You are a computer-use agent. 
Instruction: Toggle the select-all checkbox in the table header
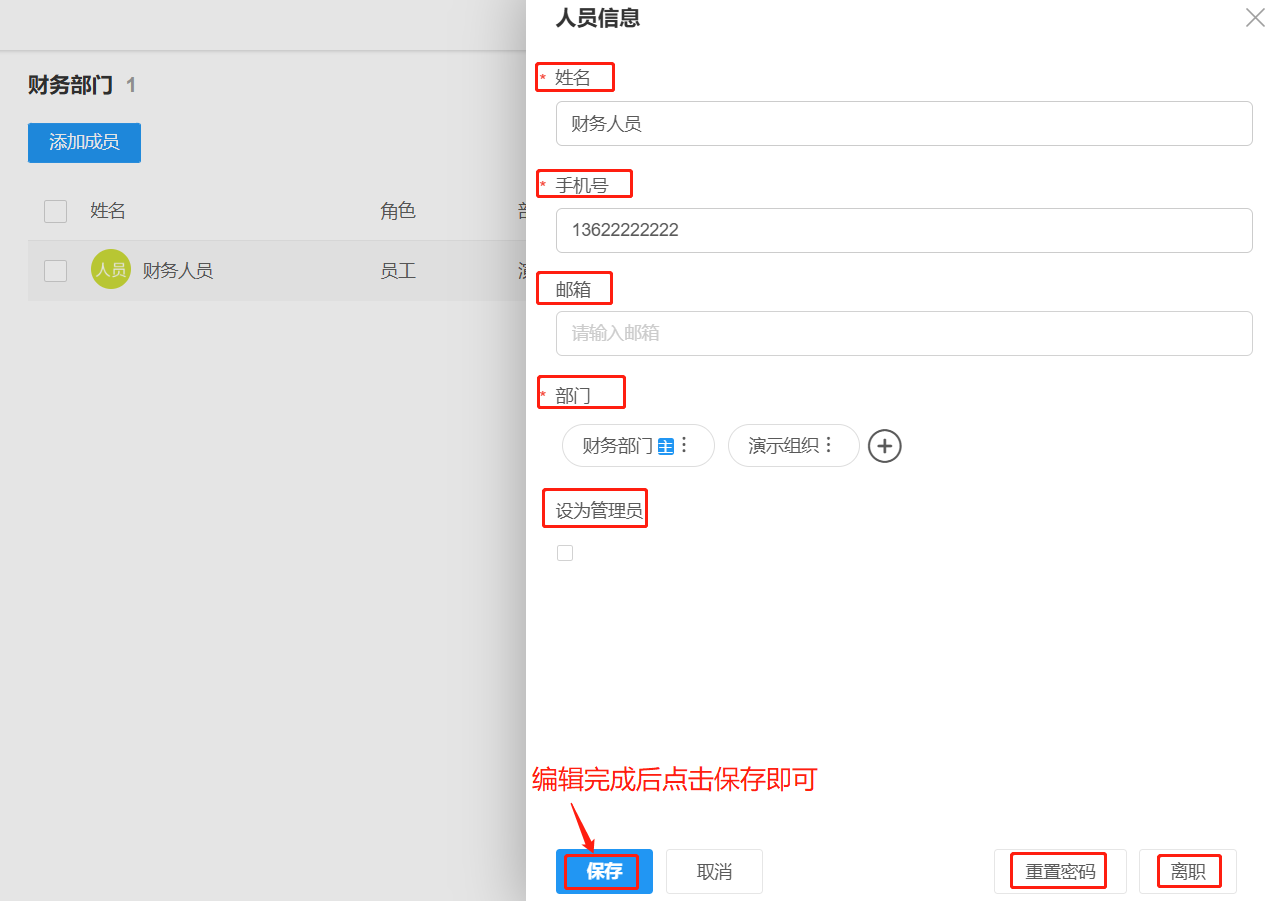point(55,211)
